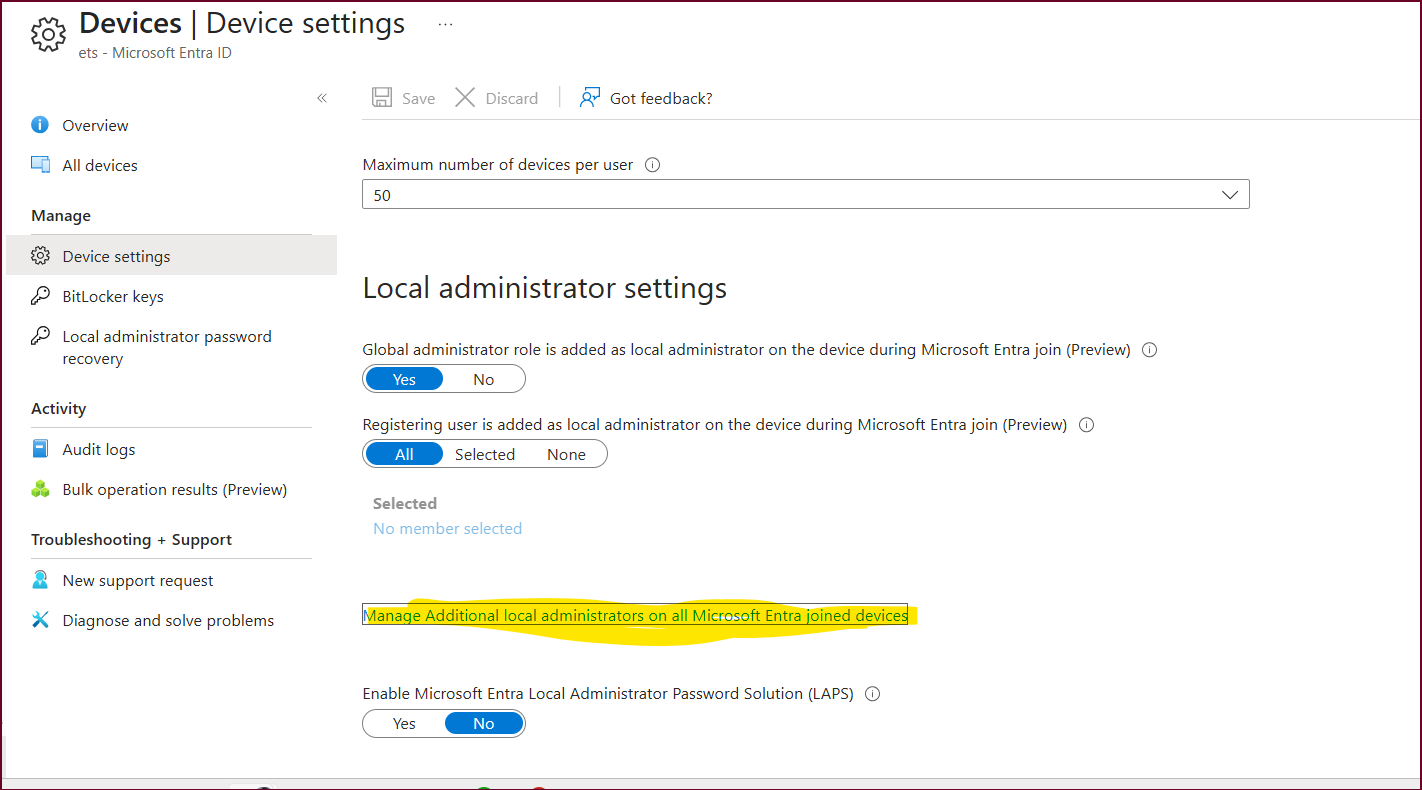This screenshot has height=790, width=1422.
Task: Click the feedback person icon
Action: 590,97
